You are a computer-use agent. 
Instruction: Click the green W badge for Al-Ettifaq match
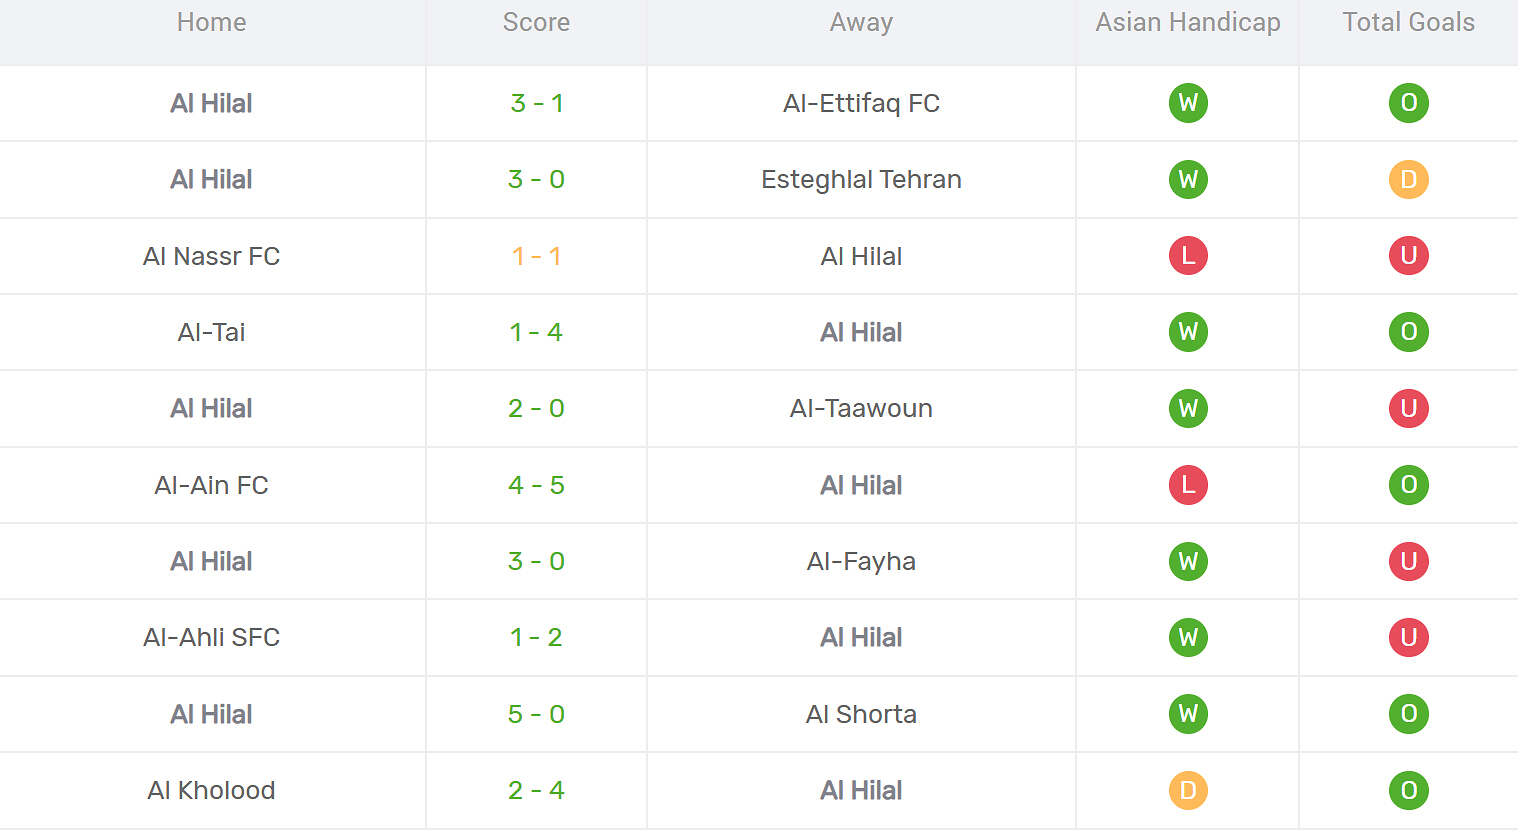1188,103
